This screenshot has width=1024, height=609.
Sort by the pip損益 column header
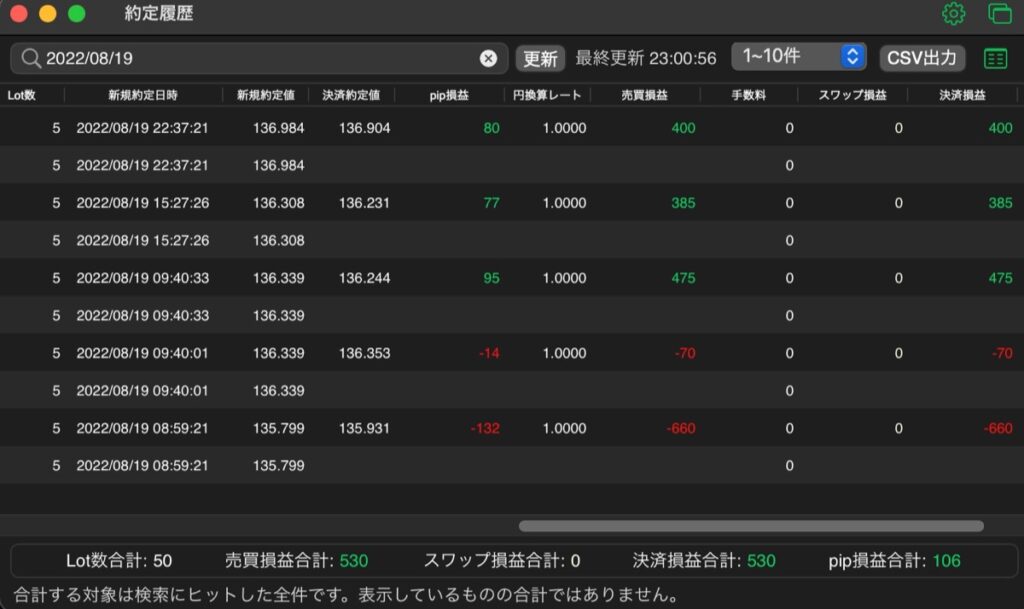(449, 95)
